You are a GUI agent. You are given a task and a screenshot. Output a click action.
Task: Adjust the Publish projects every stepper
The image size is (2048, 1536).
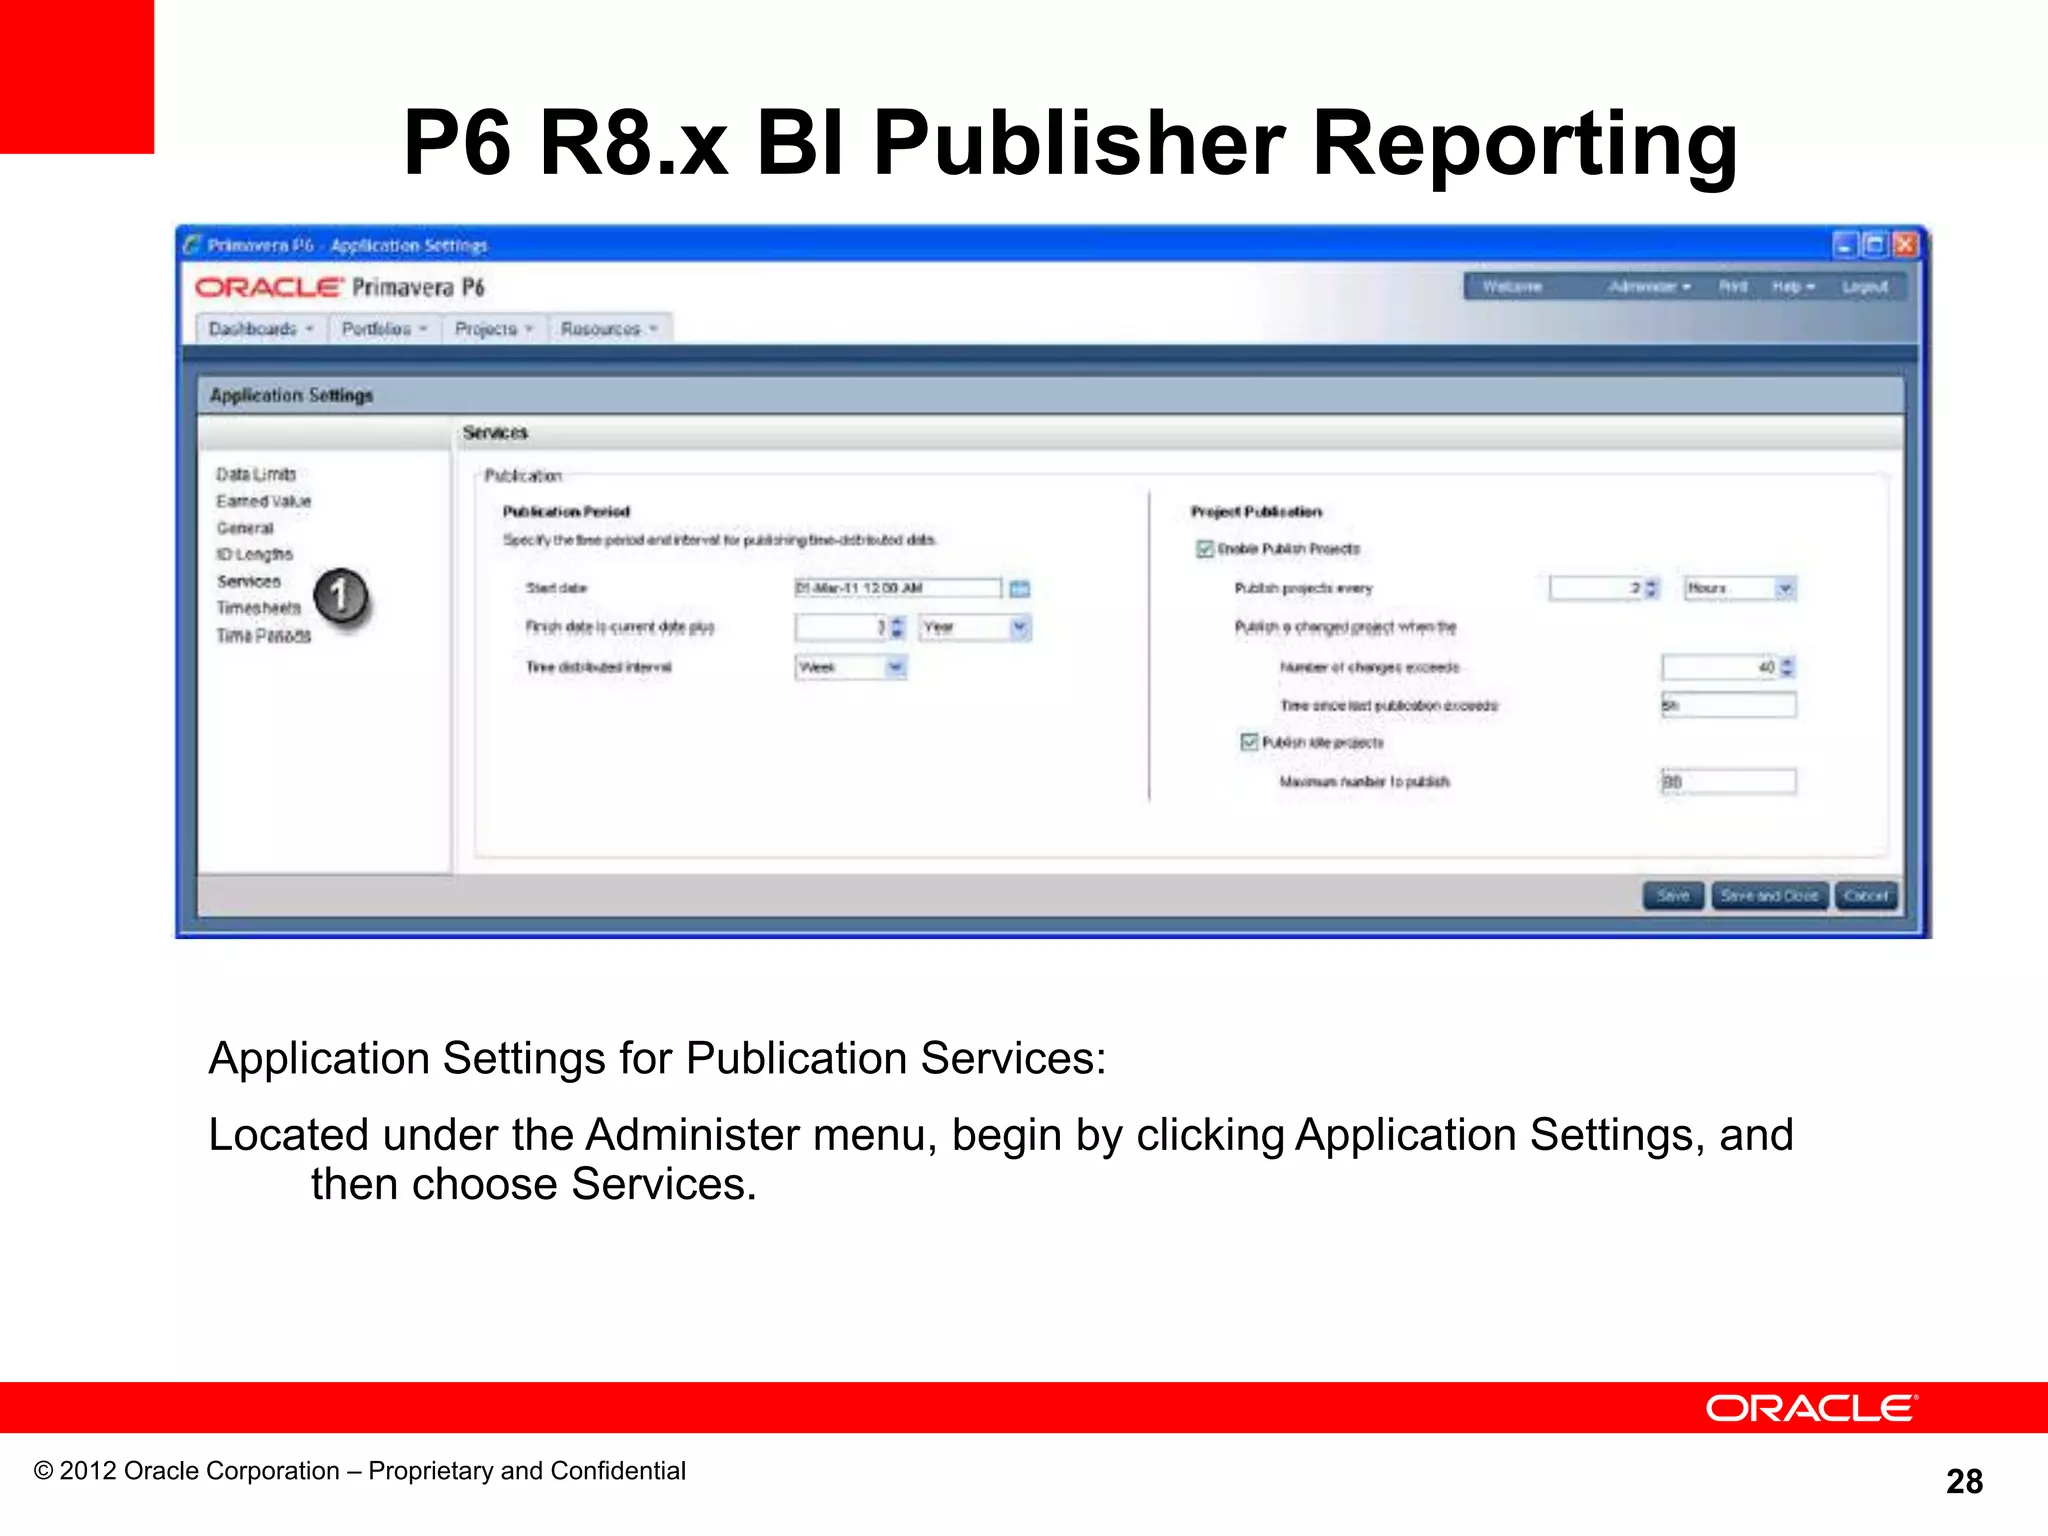point(1651,588)
